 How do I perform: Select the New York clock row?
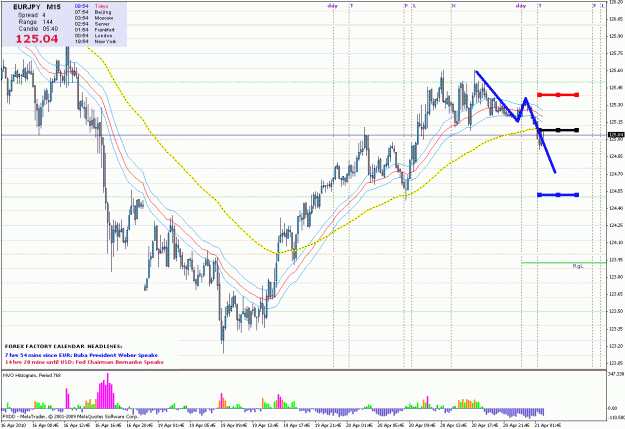coord(95,41)
